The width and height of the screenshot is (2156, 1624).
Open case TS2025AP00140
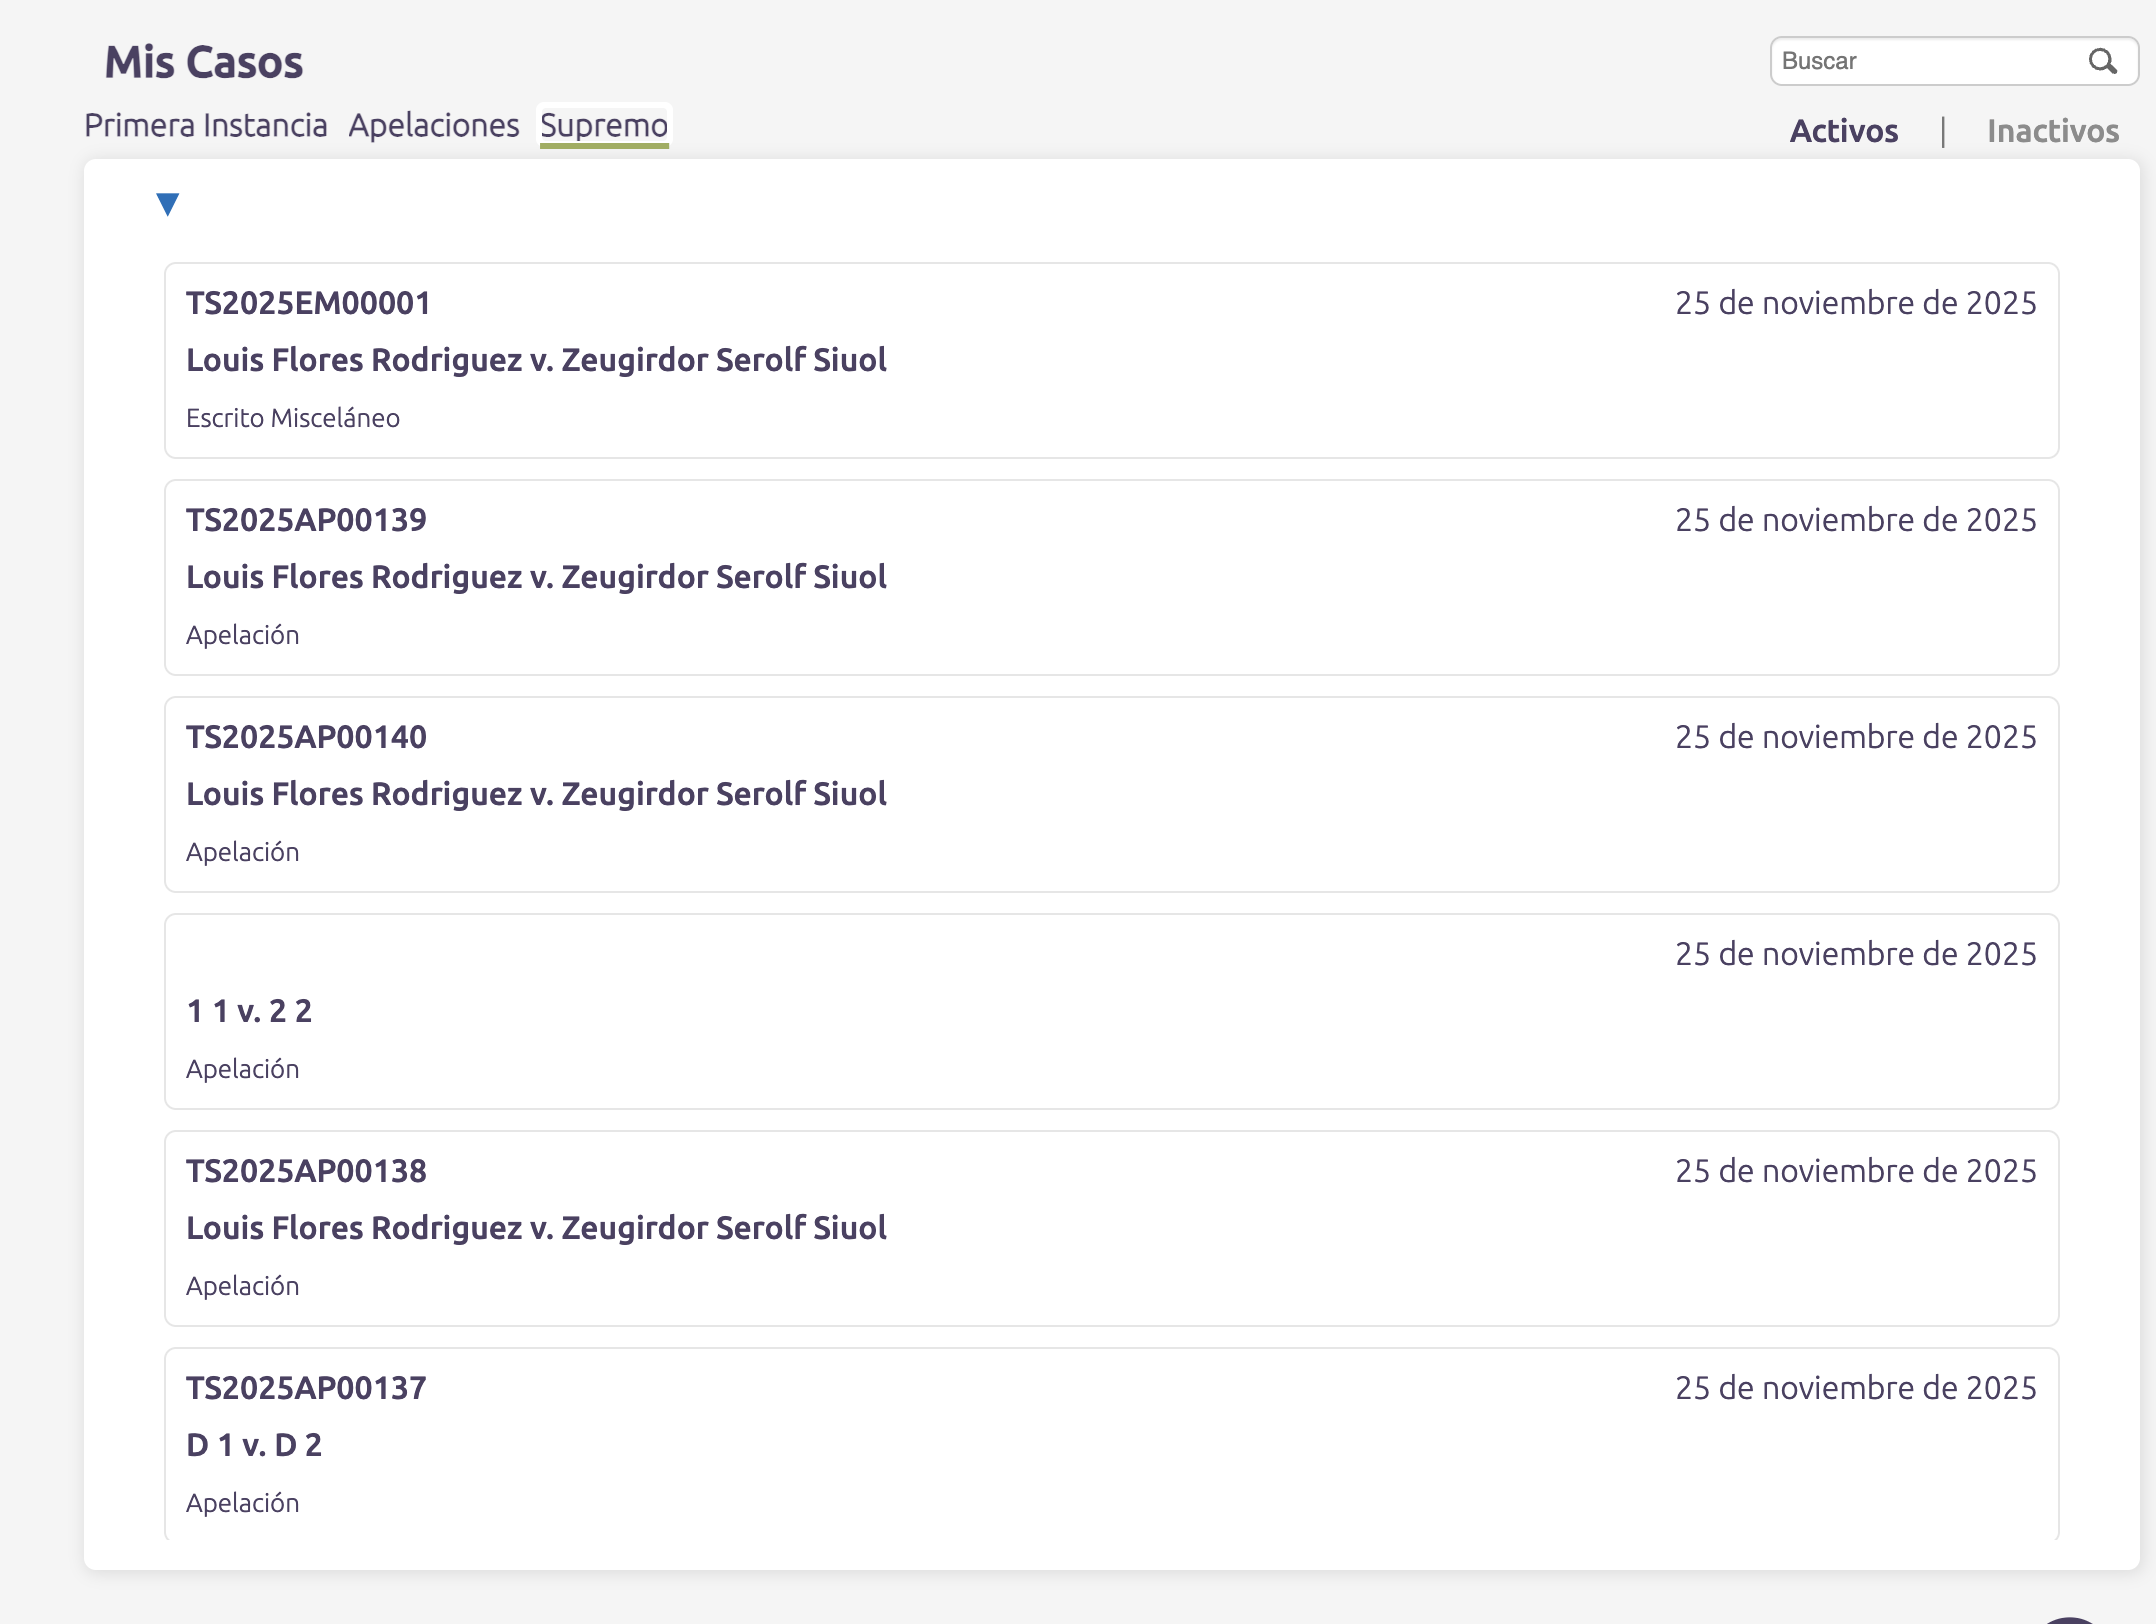tap(306, 737)
